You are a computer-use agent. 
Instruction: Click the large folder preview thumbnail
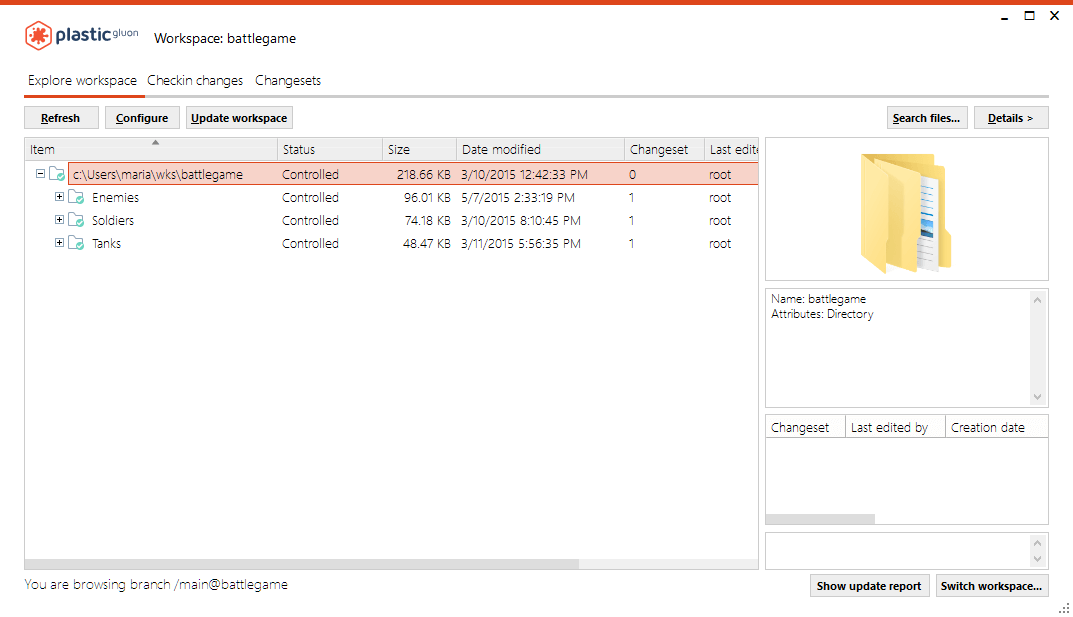coord(906,213)
